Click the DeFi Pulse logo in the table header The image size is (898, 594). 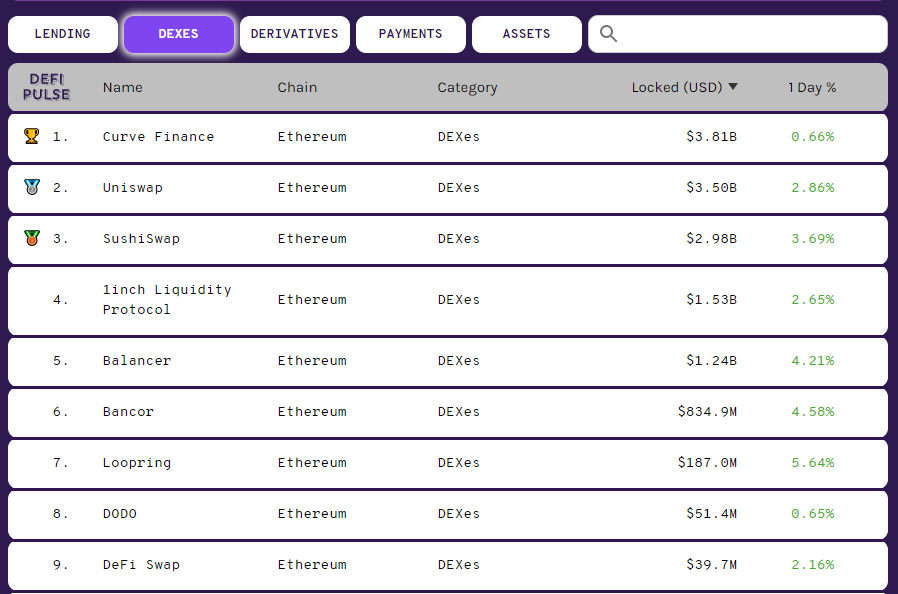pos(47,87)
